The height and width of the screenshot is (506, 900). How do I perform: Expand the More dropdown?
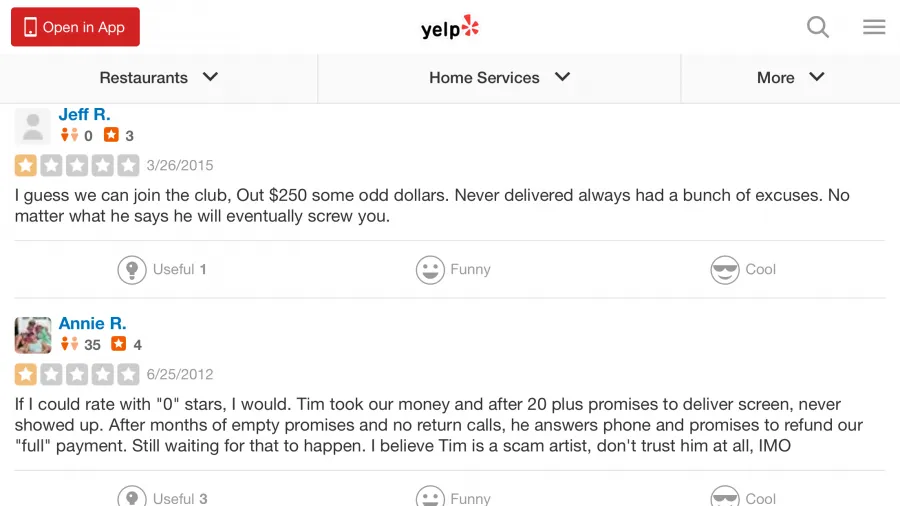coord(790,78)
